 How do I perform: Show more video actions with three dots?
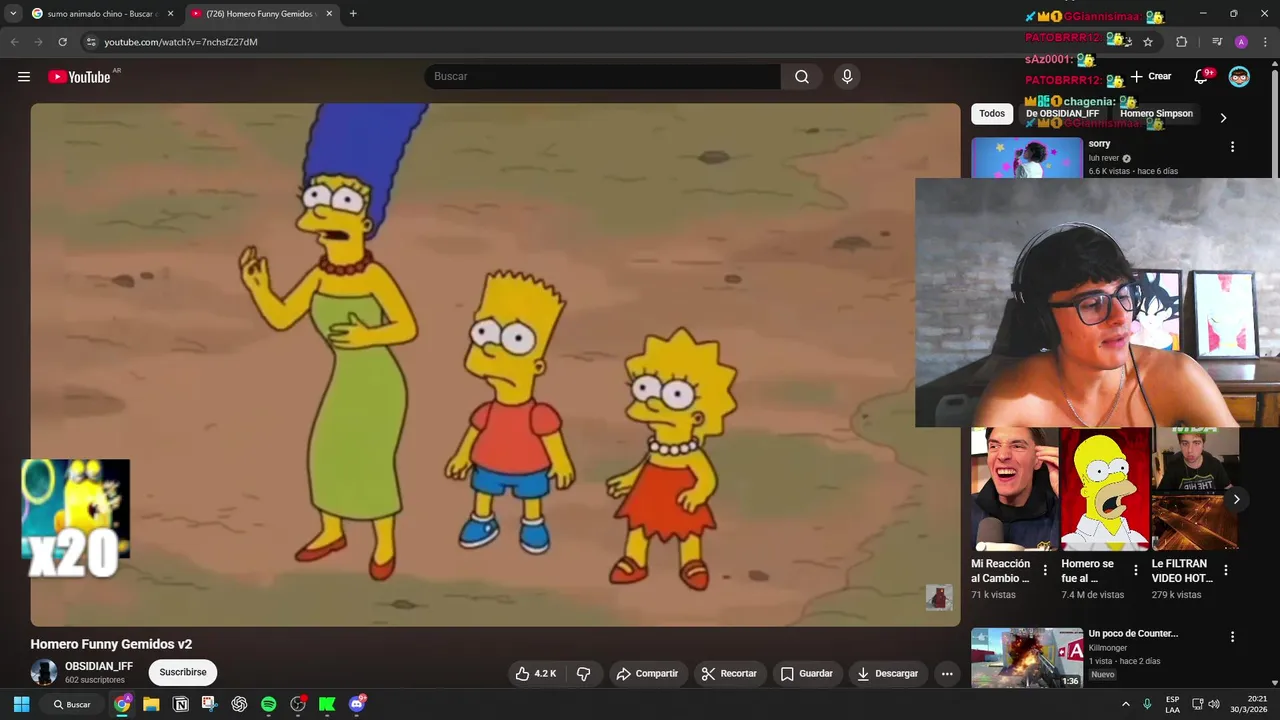click(x=947, y=674)
